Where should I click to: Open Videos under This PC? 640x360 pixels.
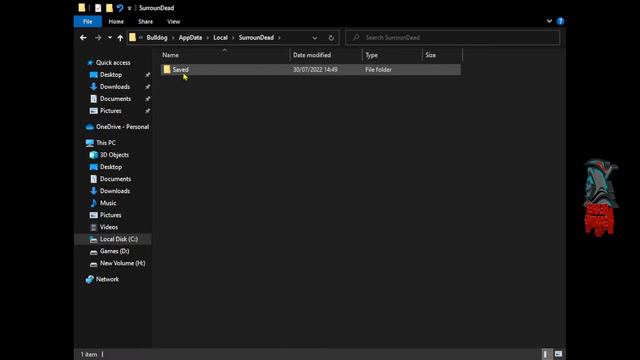pyautogui.click(x=109, y=227)
